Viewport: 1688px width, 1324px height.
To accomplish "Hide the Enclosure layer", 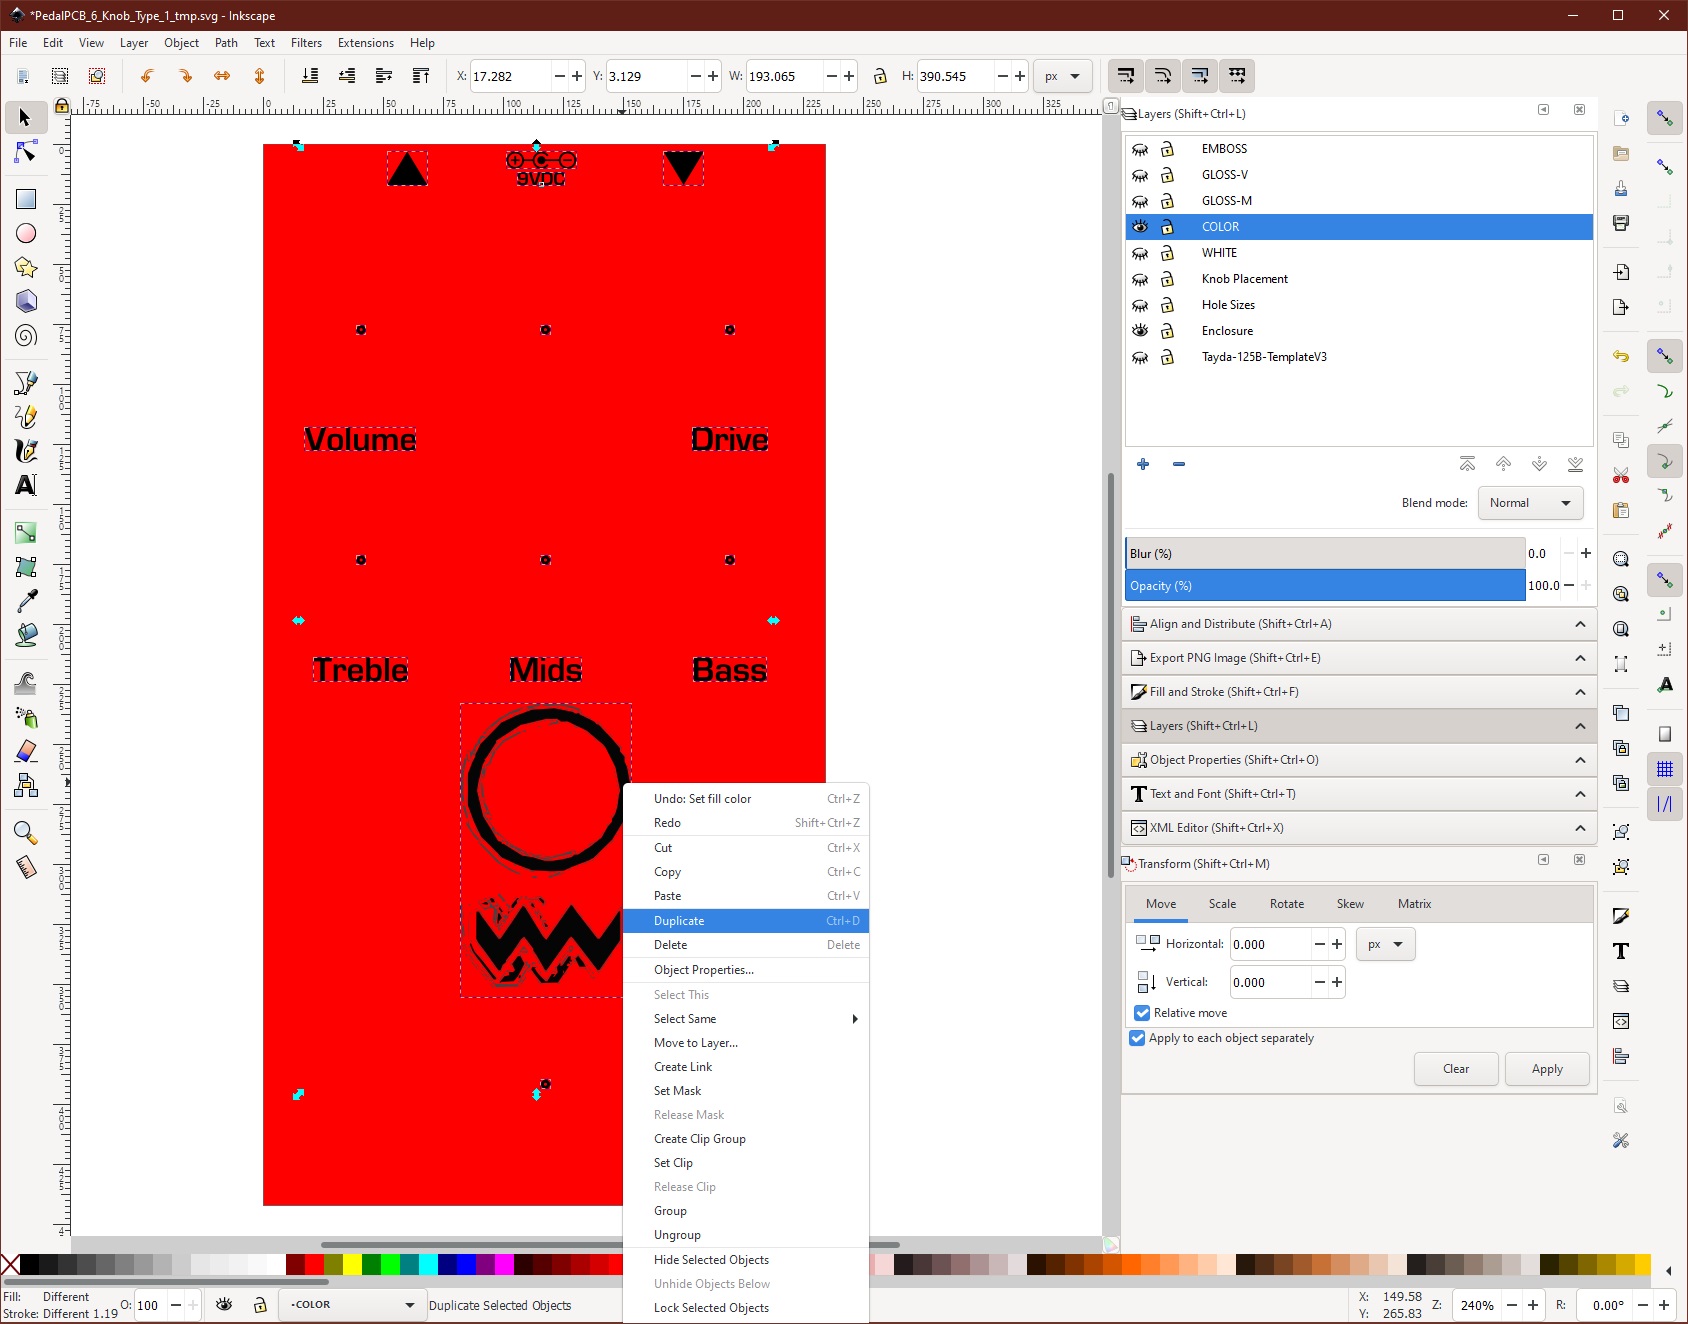I will point(1140,331).
